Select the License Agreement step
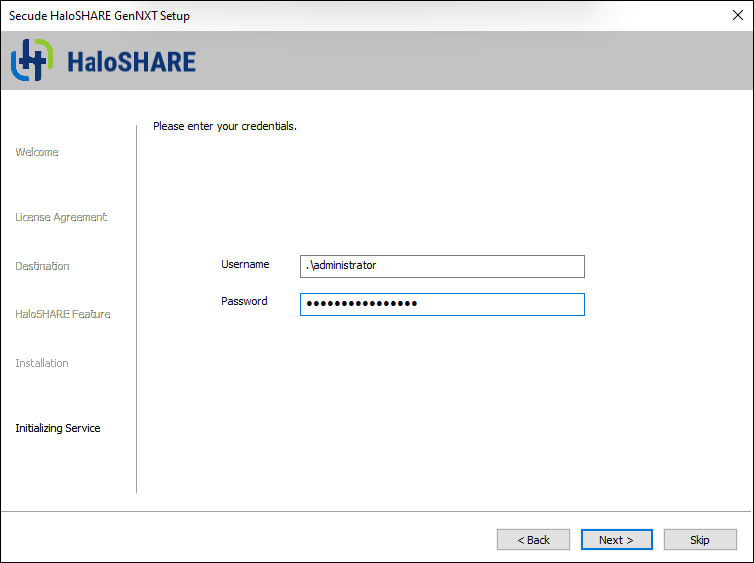Viewport: 754px width, 563px height. [x=61, y=217]
